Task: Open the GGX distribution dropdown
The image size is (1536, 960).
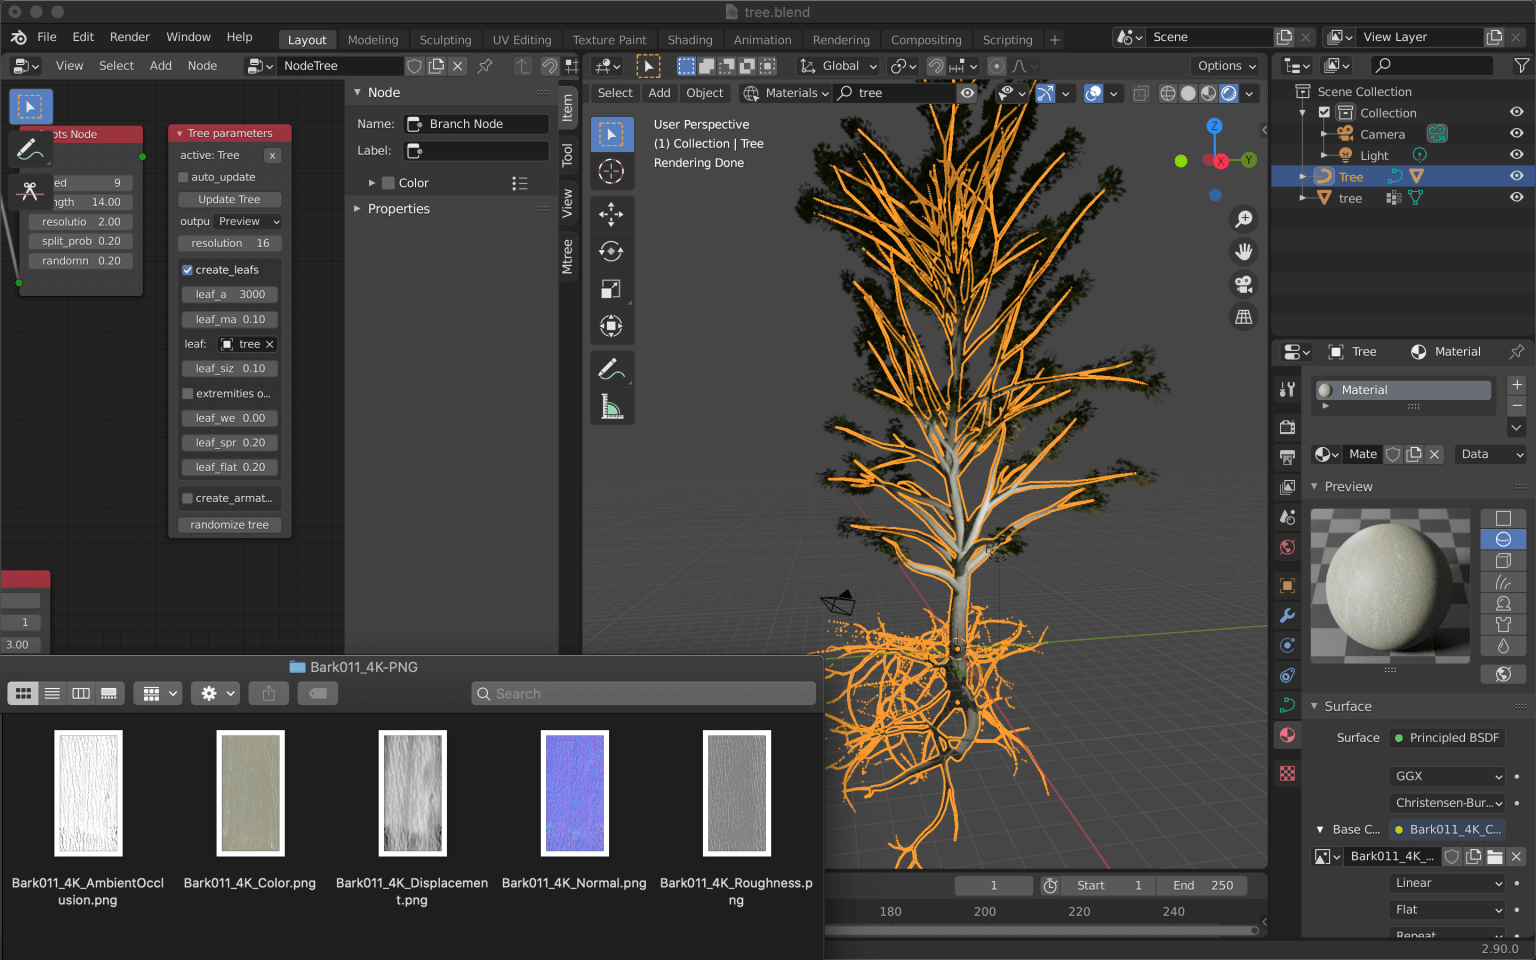Action: (1446, 775)
